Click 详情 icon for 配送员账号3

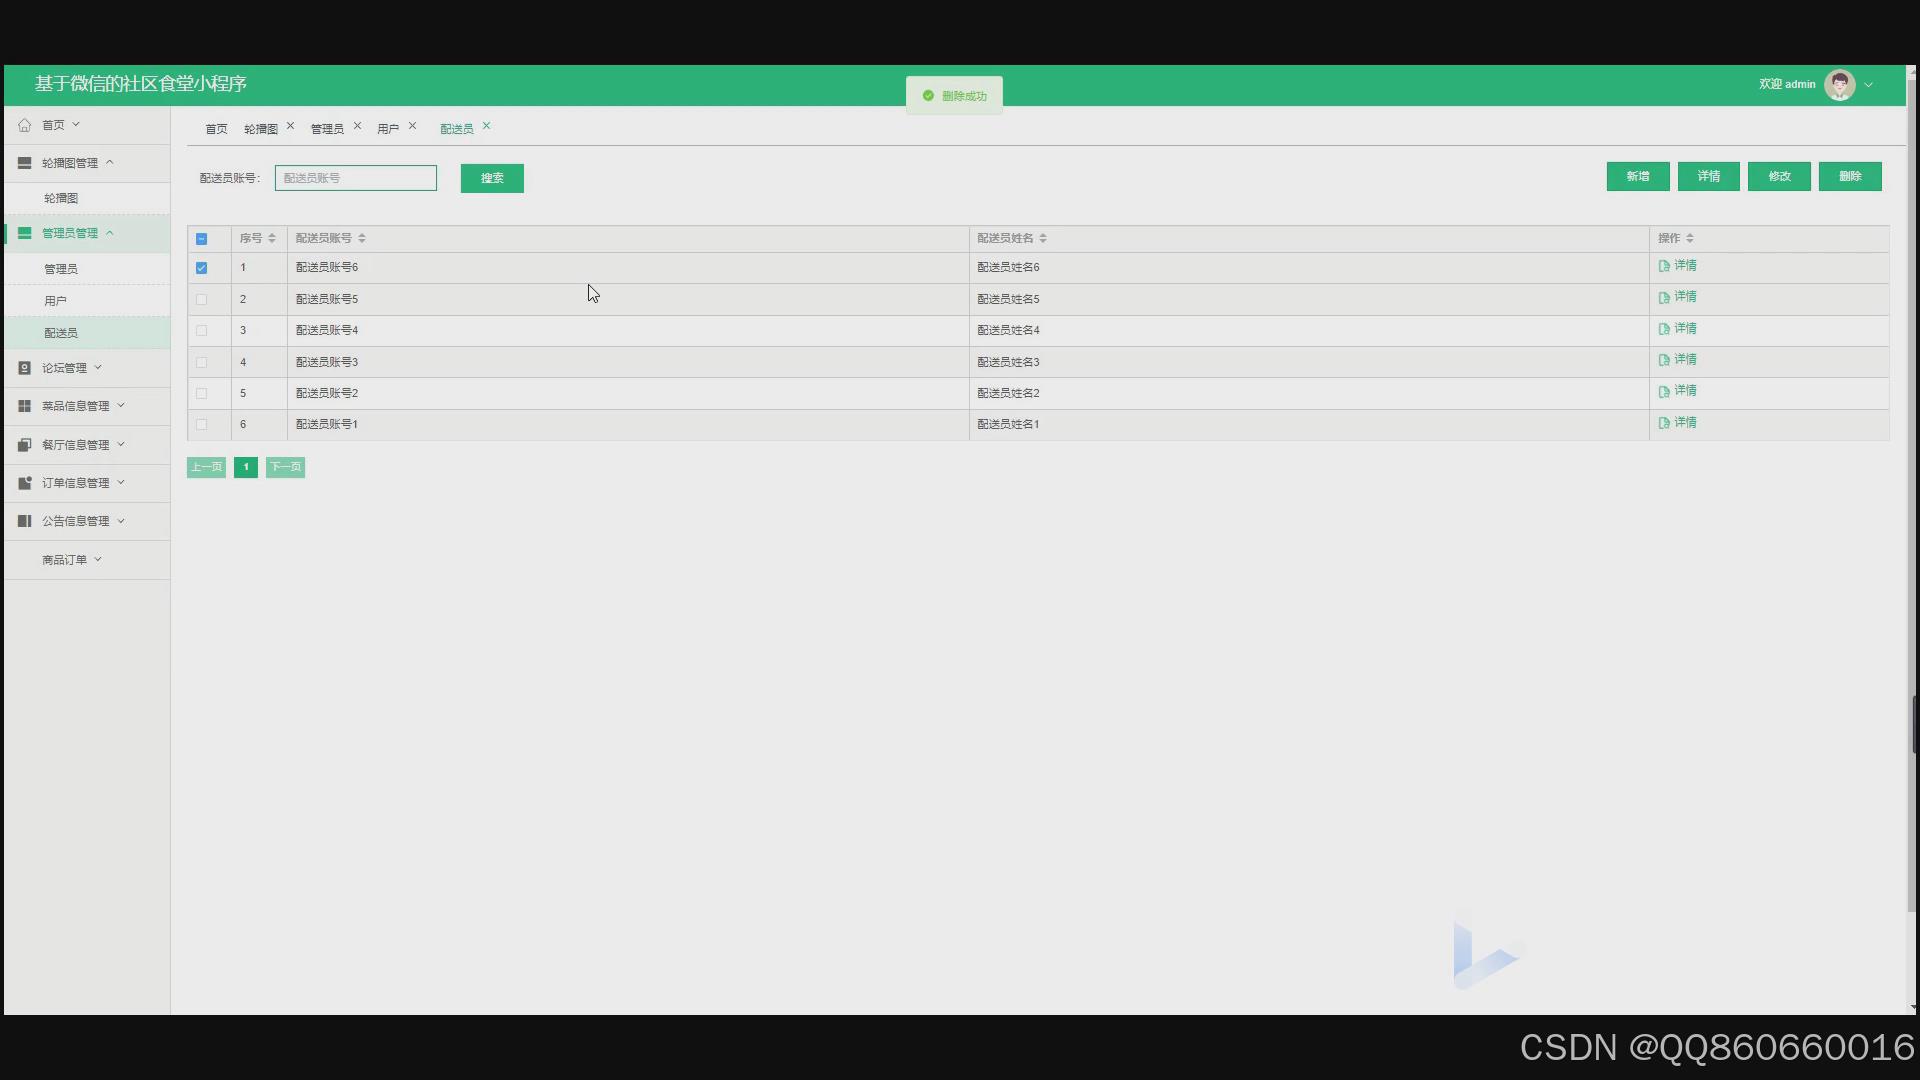tap(1664, 360)
